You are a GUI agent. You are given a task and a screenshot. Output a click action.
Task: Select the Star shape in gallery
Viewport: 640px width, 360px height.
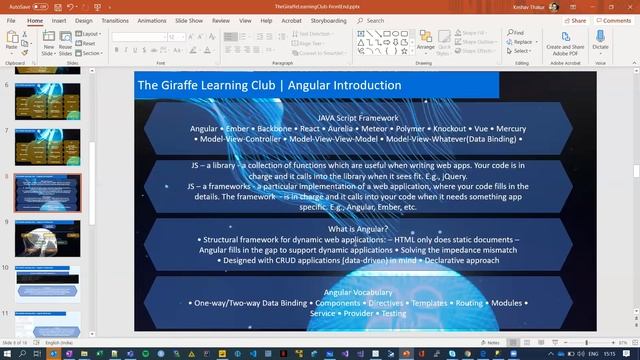pos(404,51)
